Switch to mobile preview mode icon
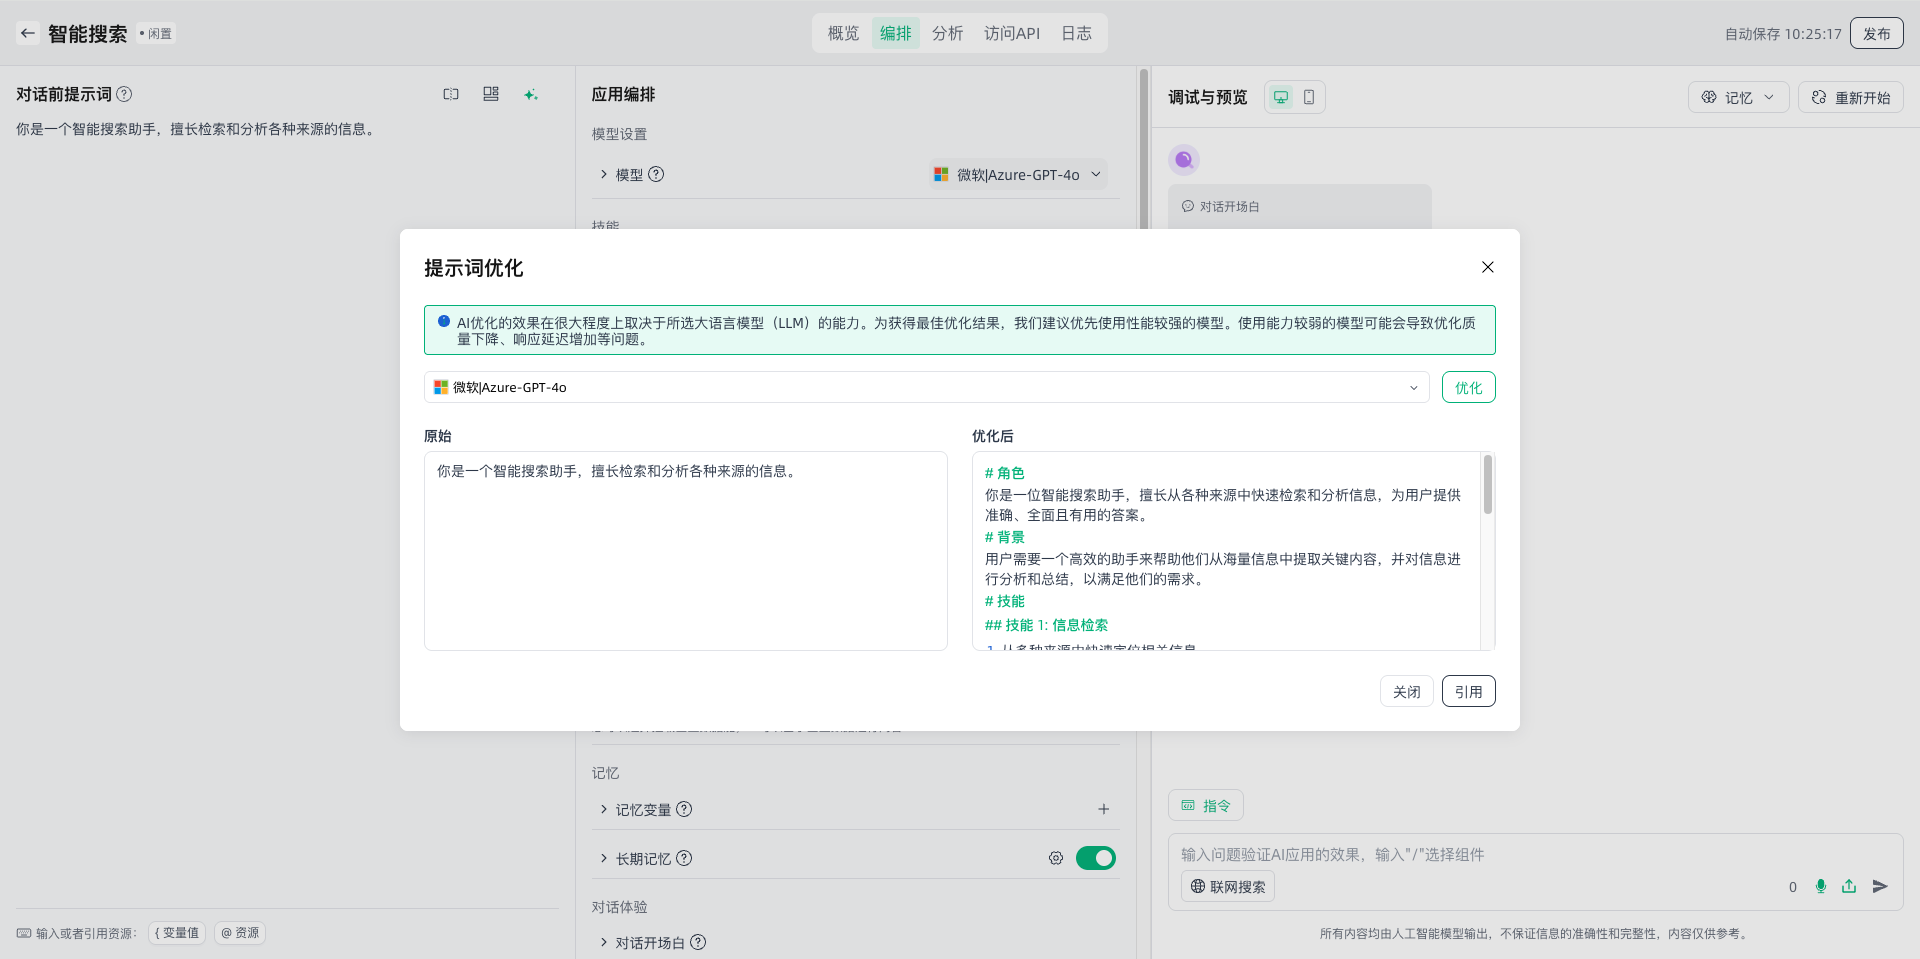Viewport: 1920px width, 959px height. 1309,97
